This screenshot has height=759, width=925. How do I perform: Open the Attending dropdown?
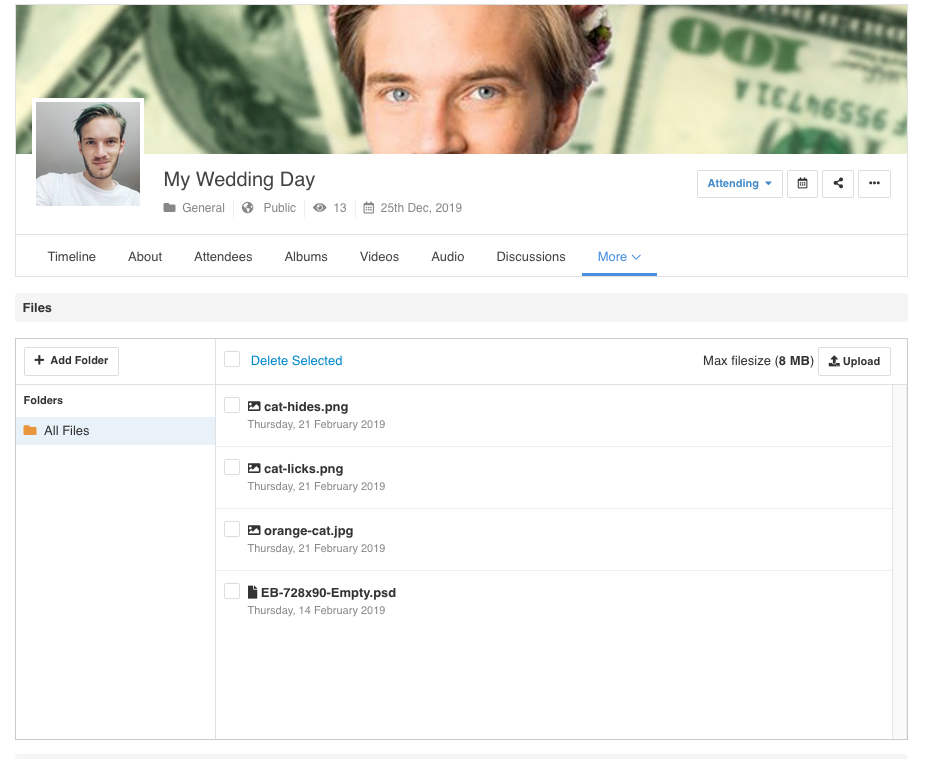739,183
